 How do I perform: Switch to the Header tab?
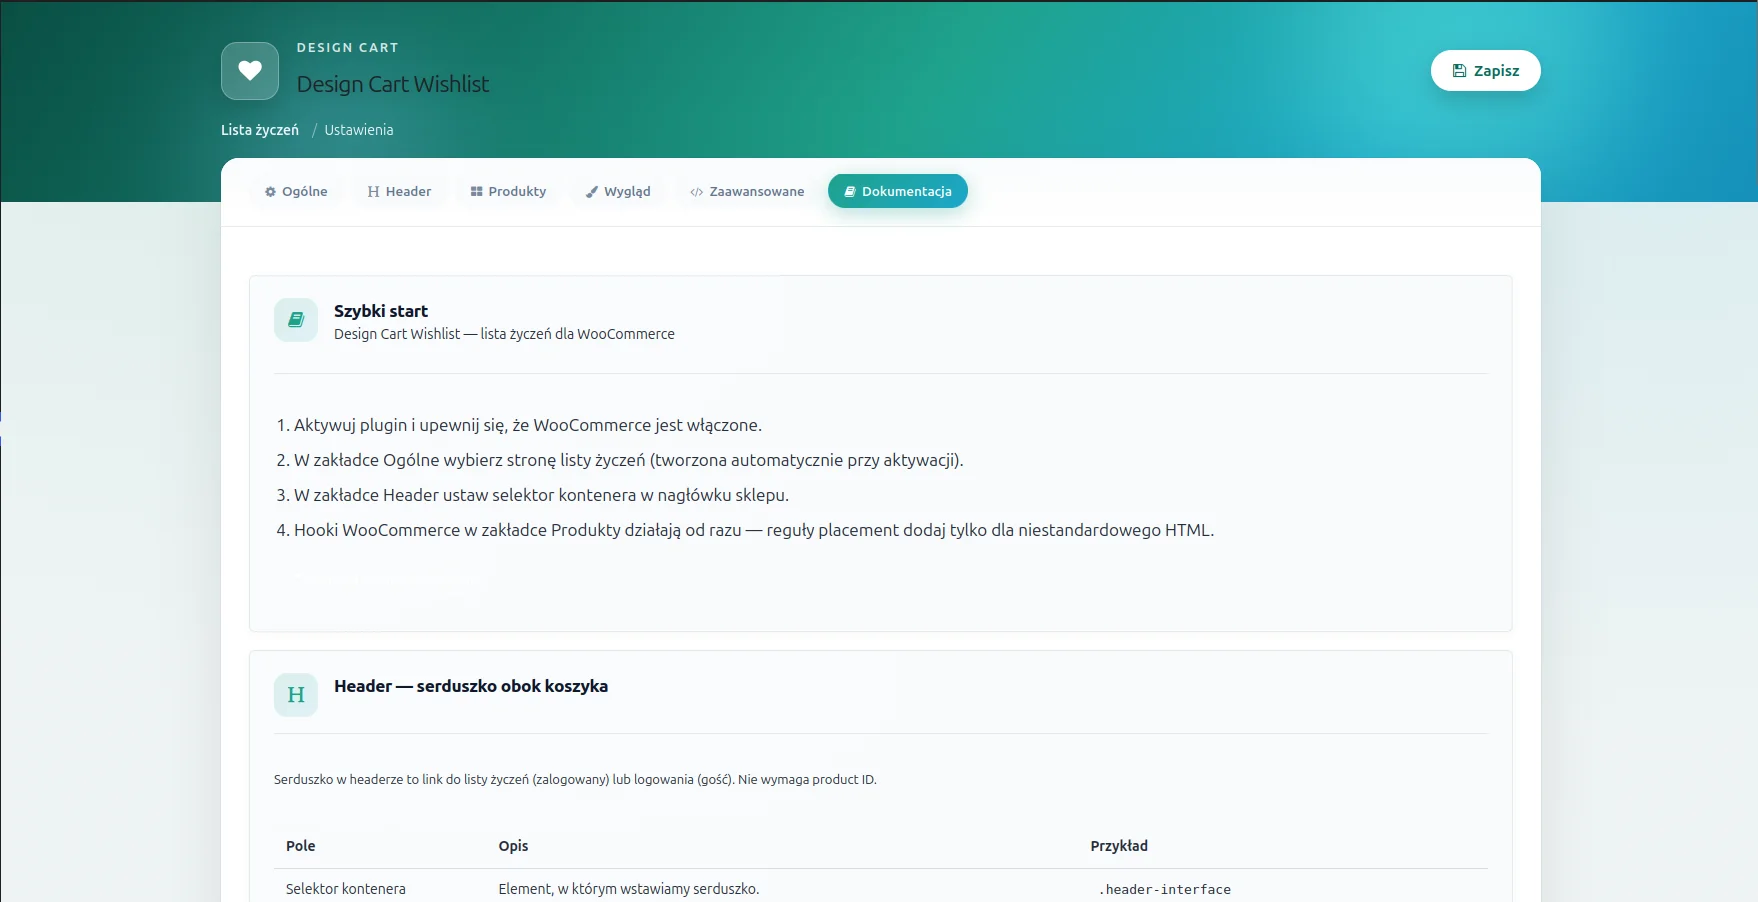(x=399, y=191)
